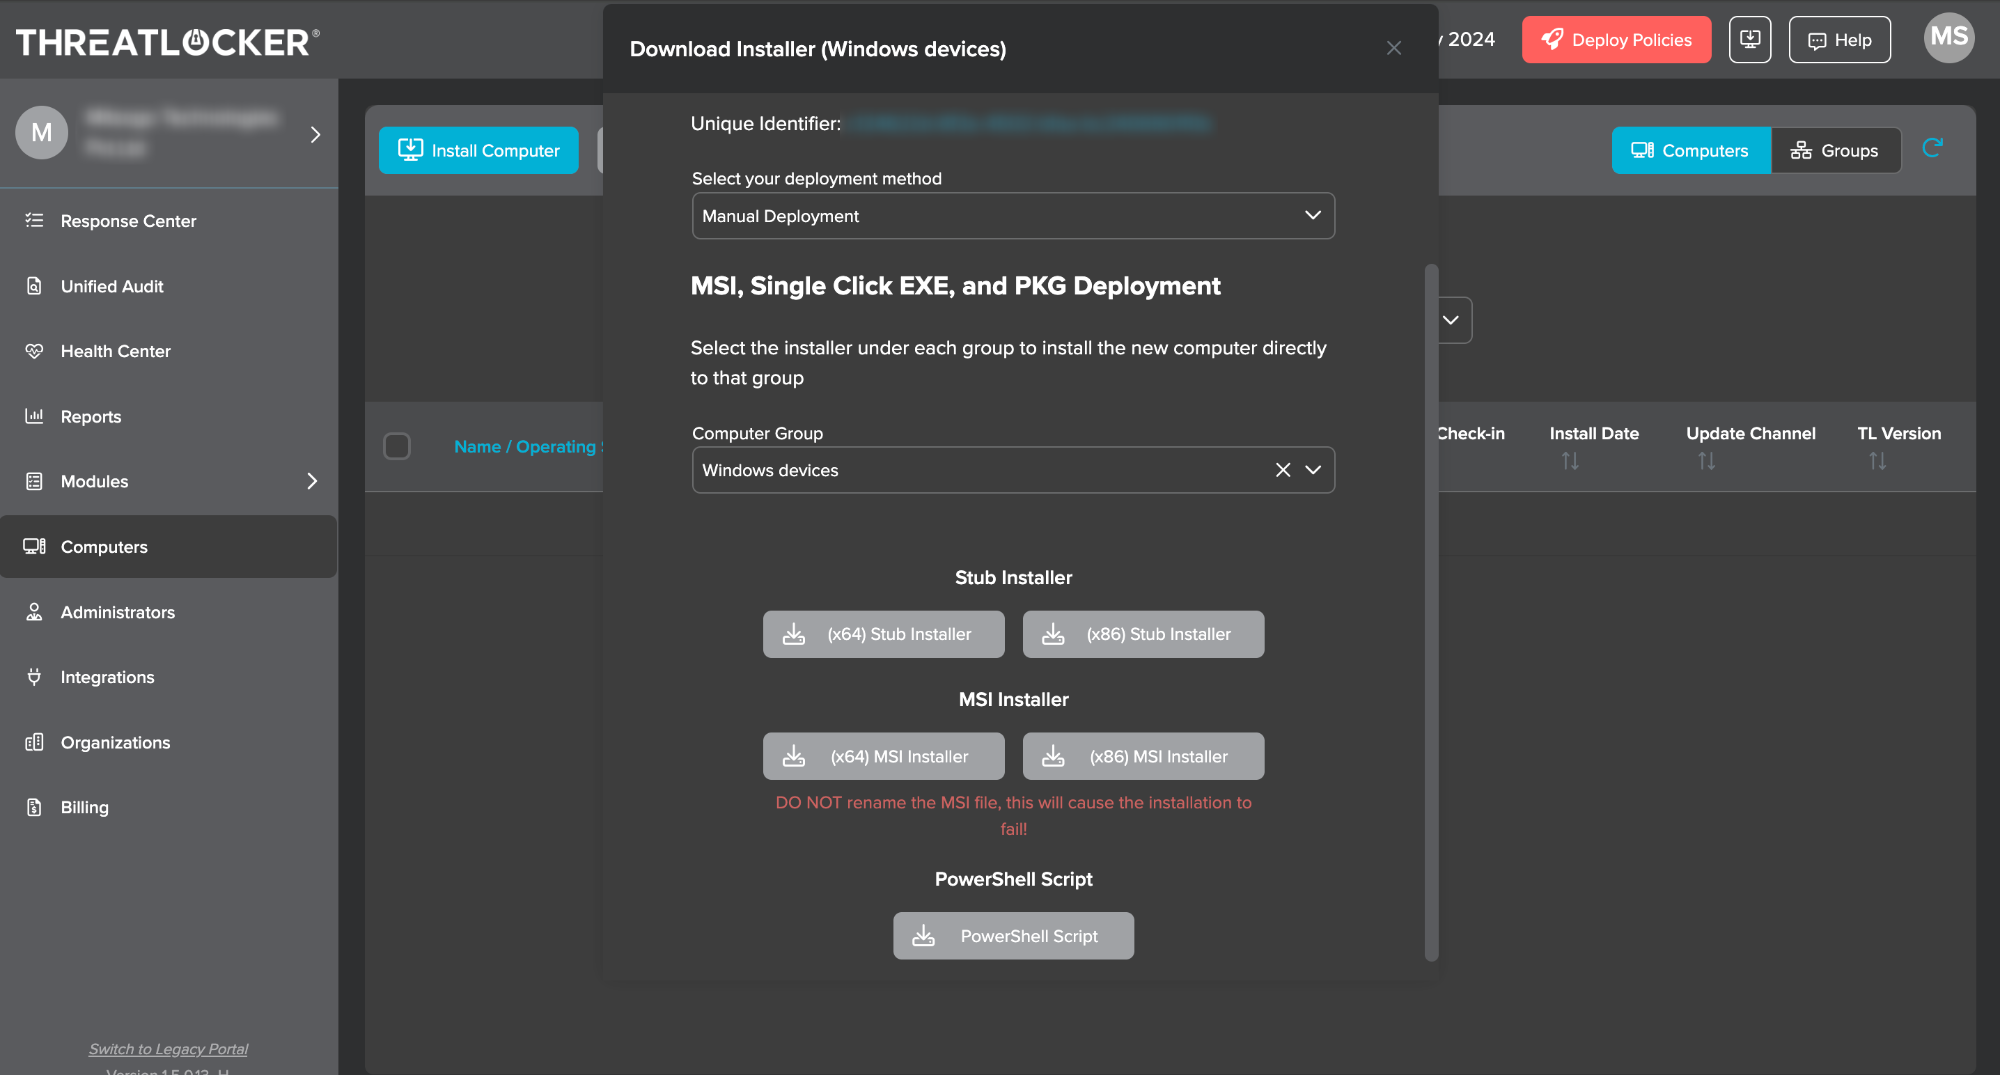Viewport: 2000px width, 1075px height.
Task: Switch to the Computers tab
Action: [1691, 150]
